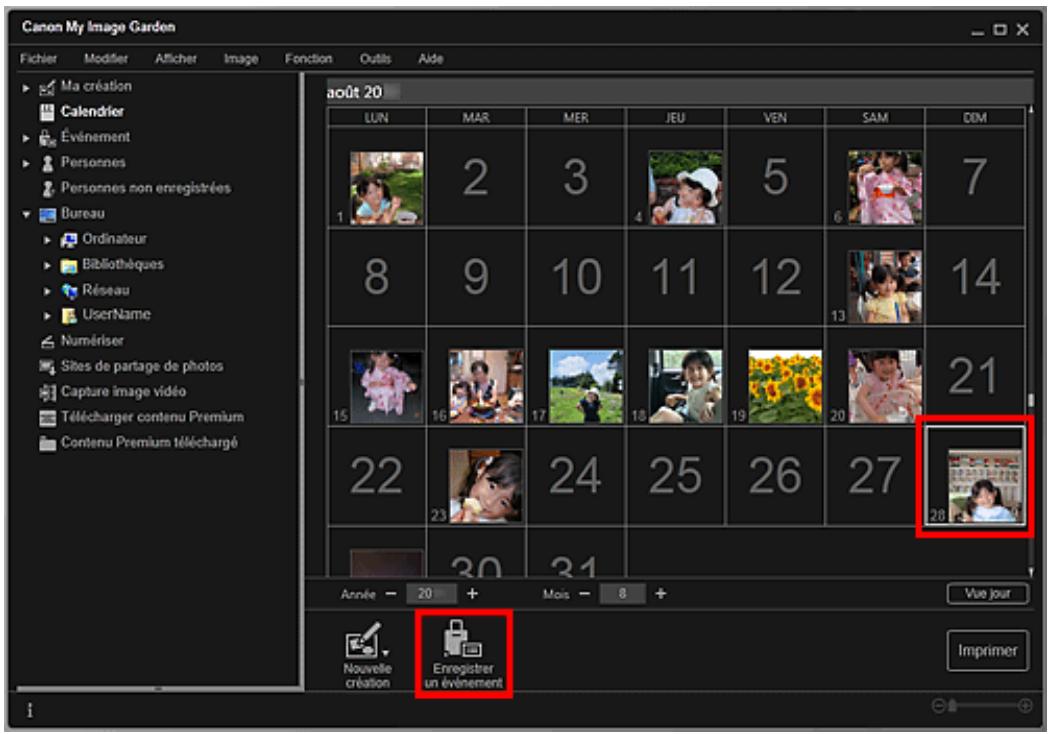Expand the Ordinateur tree node
Viewport: 1048px width, 734px height.
pyautogui.click(x=46, y=239)
